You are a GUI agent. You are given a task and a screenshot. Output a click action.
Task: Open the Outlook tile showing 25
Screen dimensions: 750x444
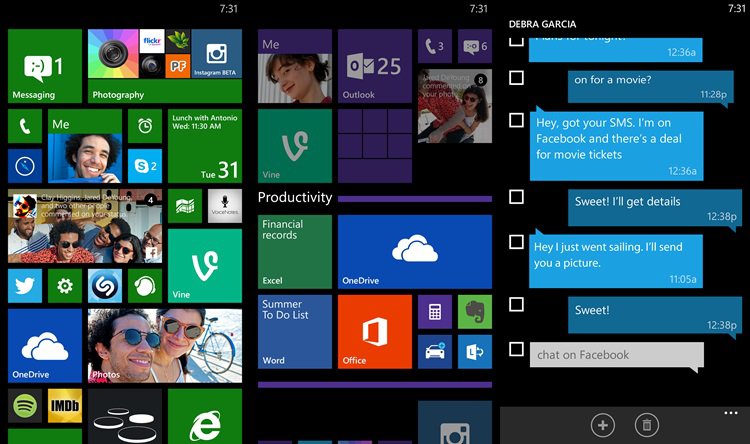click(x=375, y=66)
